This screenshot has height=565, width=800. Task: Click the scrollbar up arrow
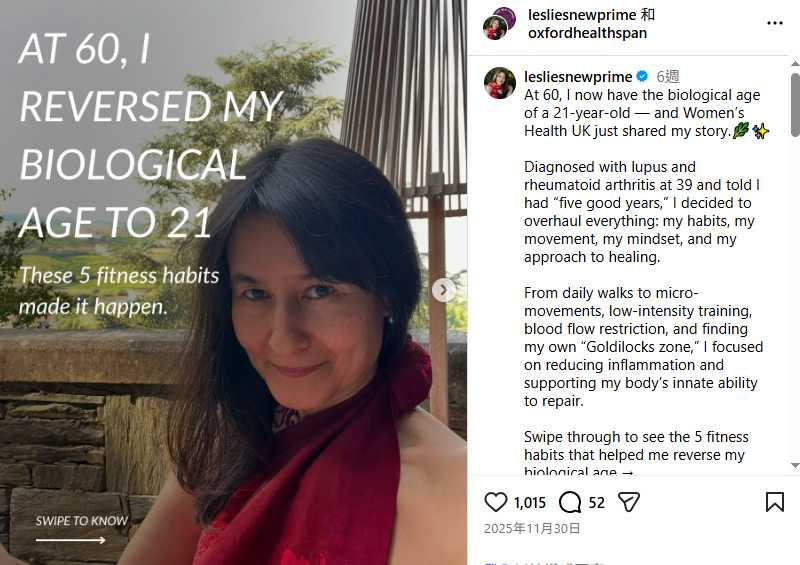[794, 65]
